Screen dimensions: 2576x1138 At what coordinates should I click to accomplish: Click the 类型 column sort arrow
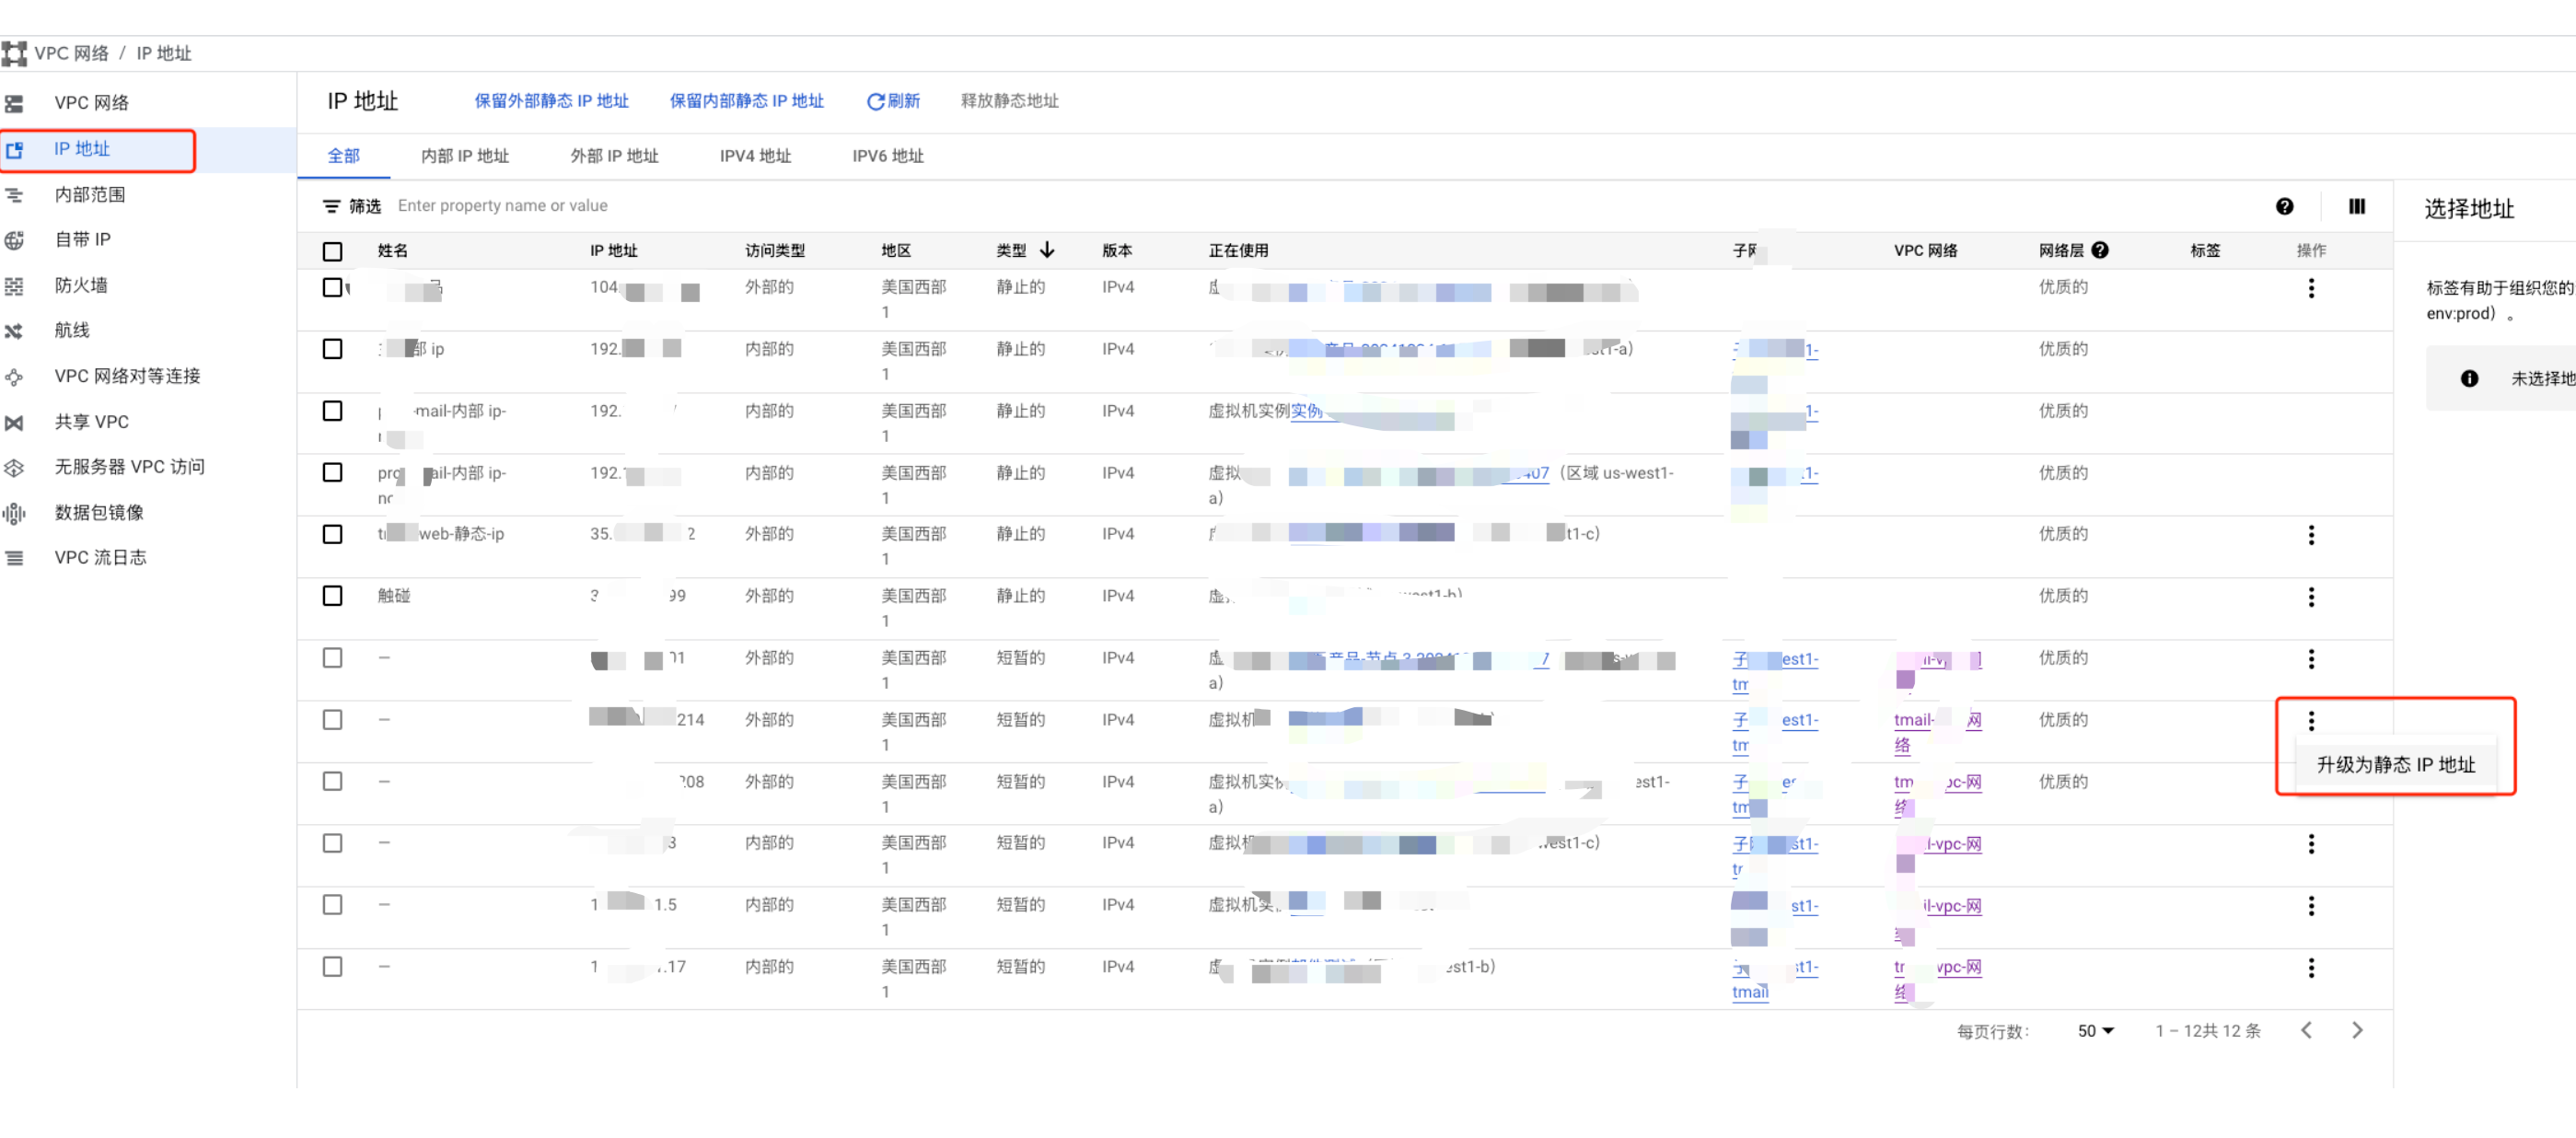(x=1047, y=250)
